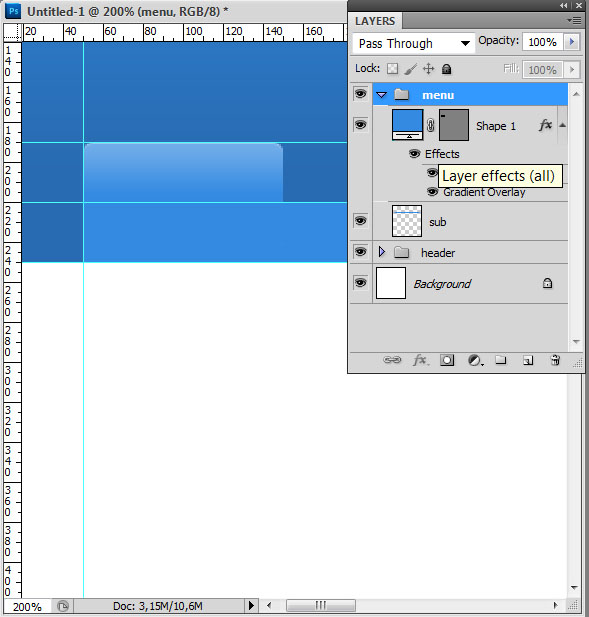
Task: Click the horizontal scrollbar left arrow
Action: [x=269, y=605]
